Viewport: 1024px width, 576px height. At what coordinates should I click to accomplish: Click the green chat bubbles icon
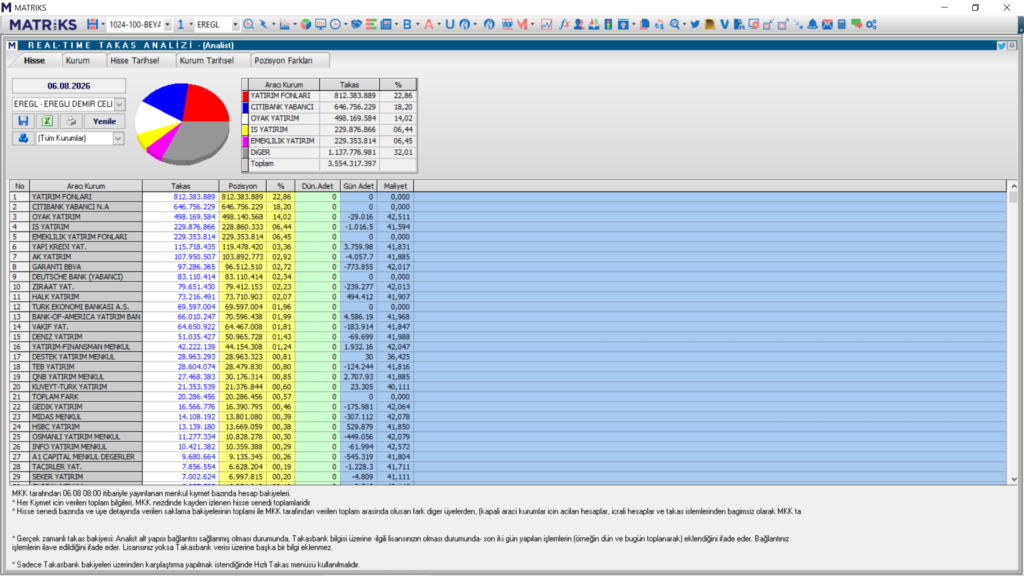[856, 24]
